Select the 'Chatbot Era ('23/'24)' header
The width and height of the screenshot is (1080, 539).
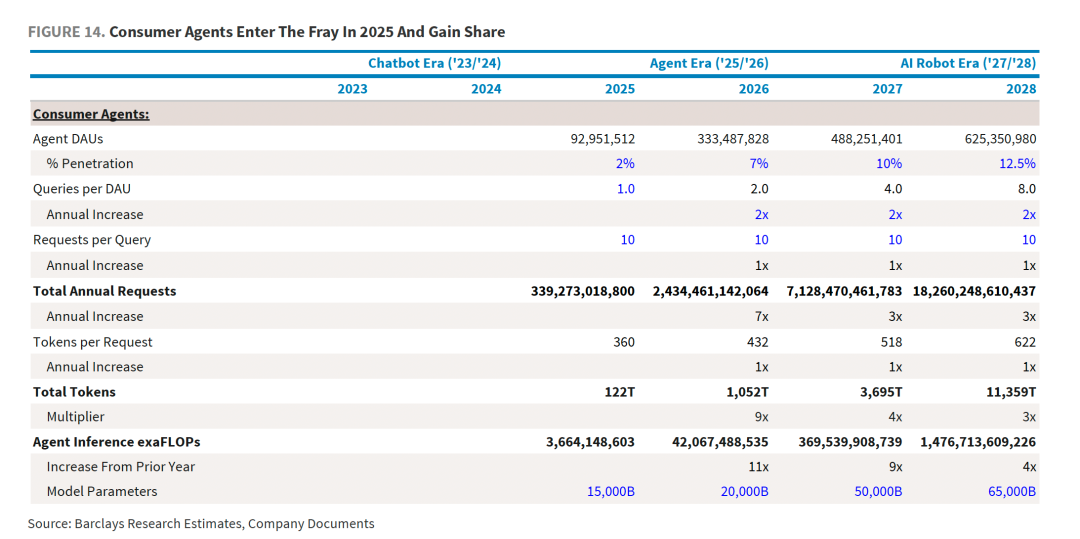point(435,63)
